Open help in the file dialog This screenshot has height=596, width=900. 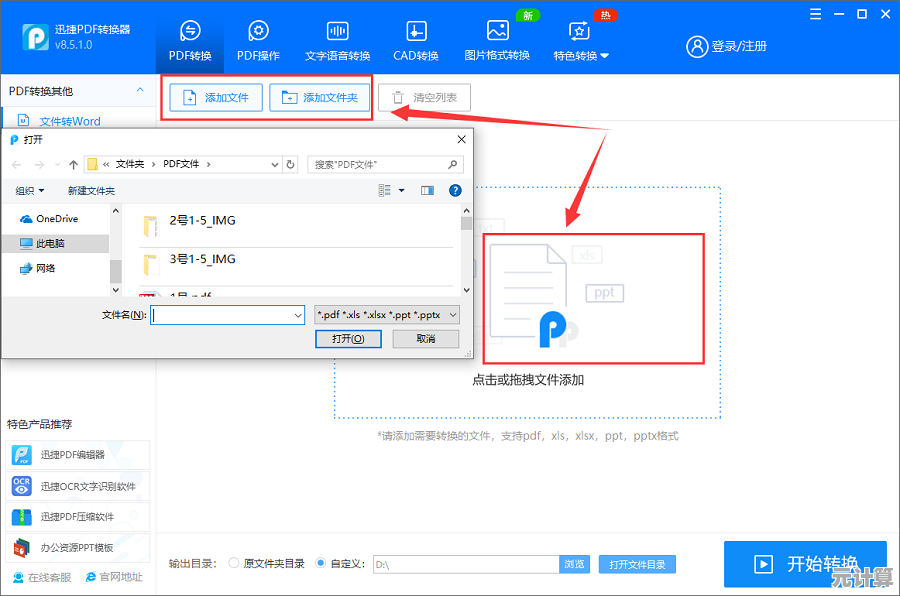tap(455, 190)
